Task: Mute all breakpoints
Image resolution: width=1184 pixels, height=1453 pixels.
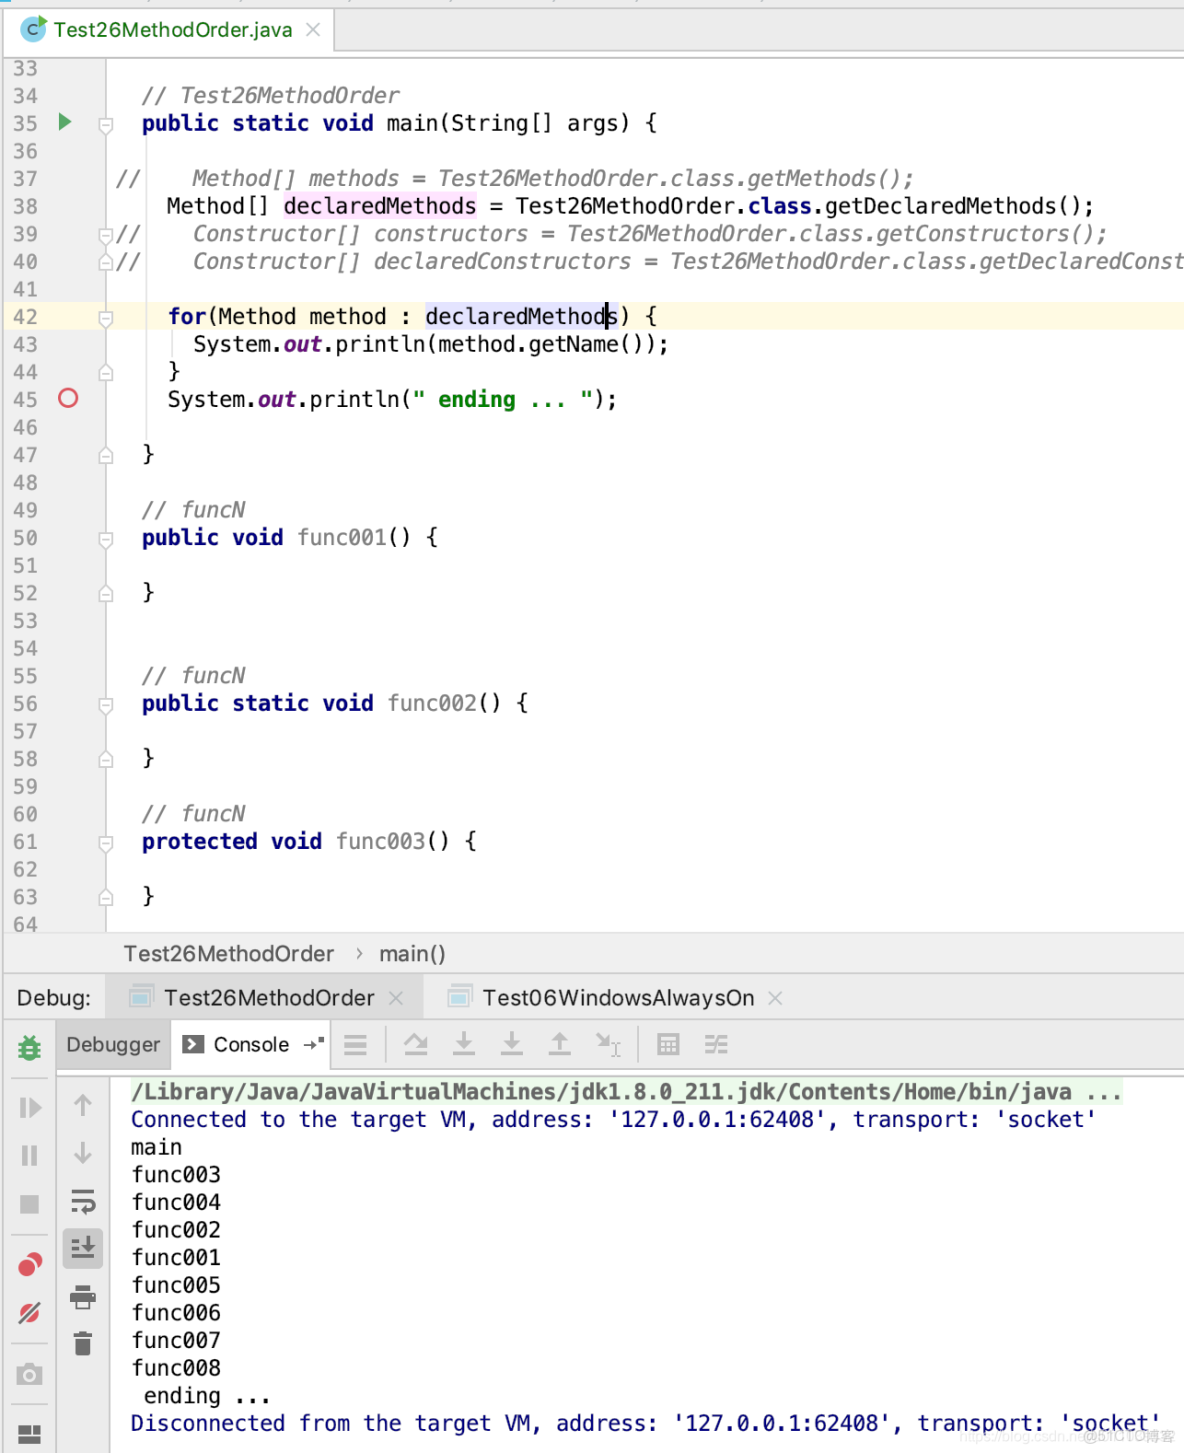Action: click(x=29, y=1312)
